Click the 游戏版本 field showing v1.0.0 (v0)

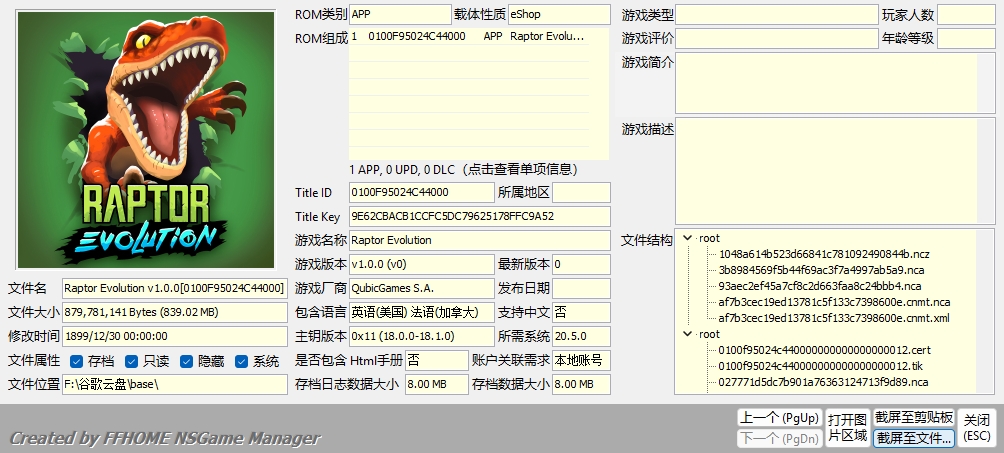pyautogui.click(x=422, y=264)
